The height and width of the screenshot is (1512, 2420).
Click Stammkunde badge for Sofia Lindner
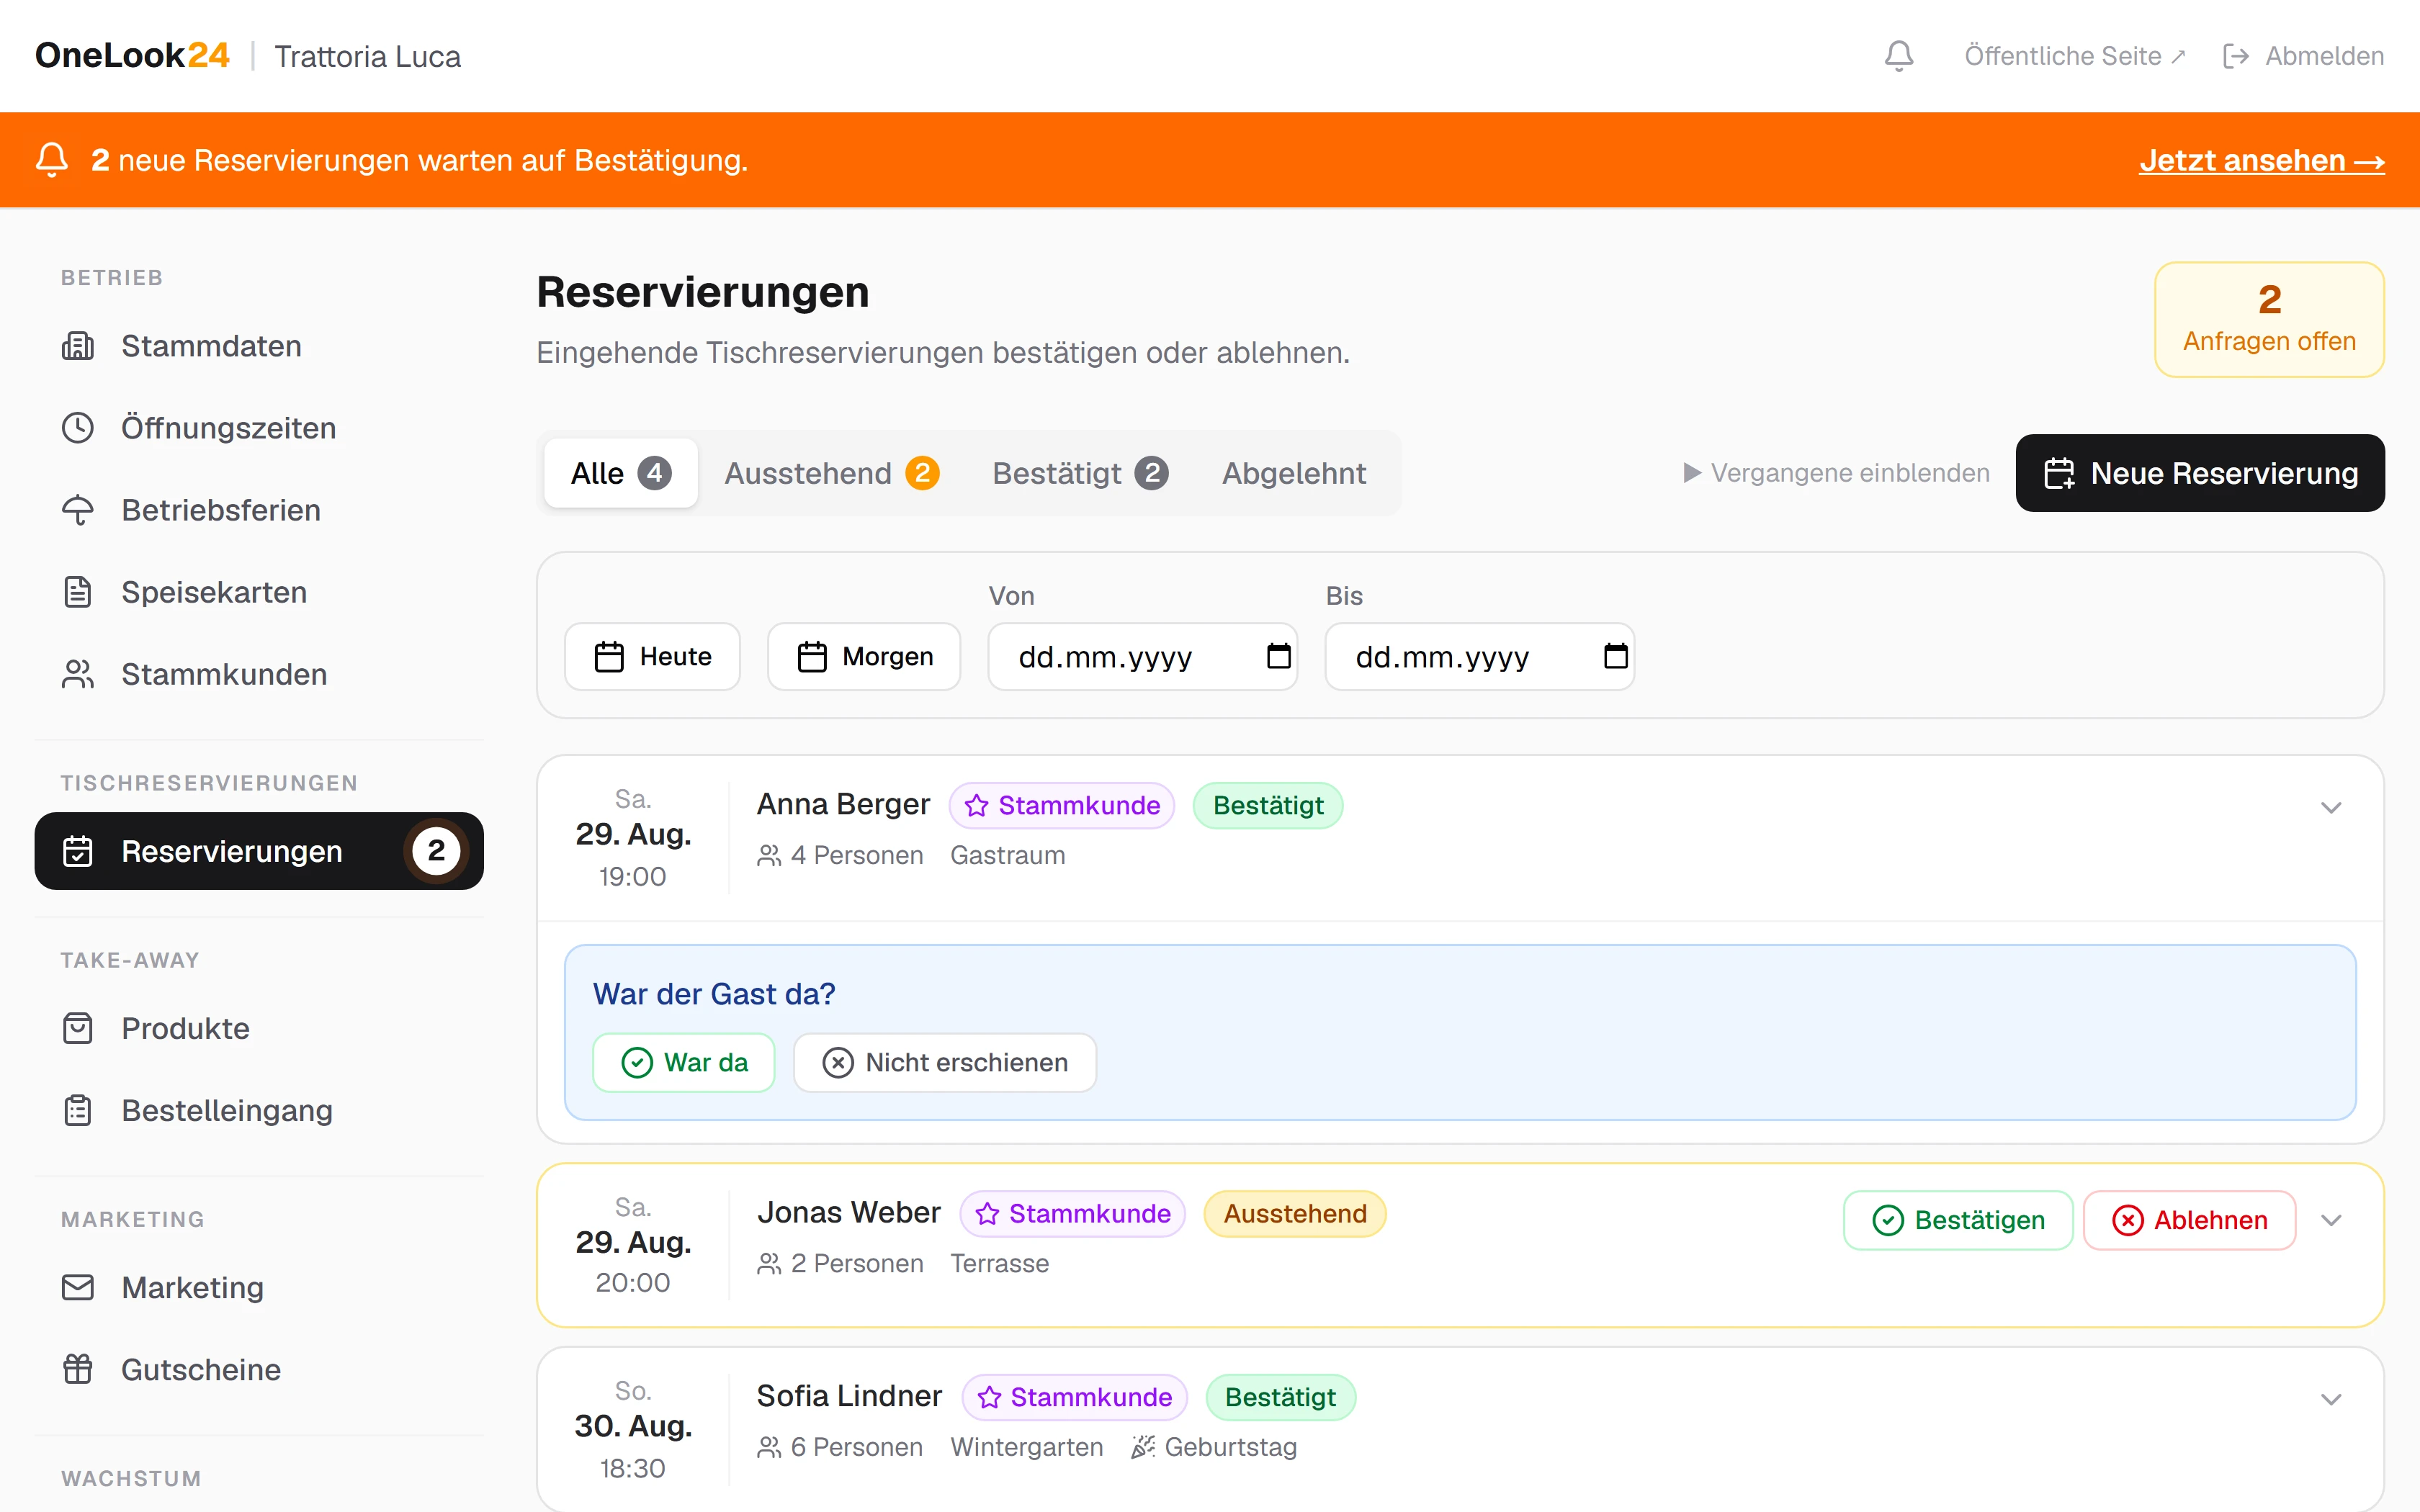[1075, 1398]
